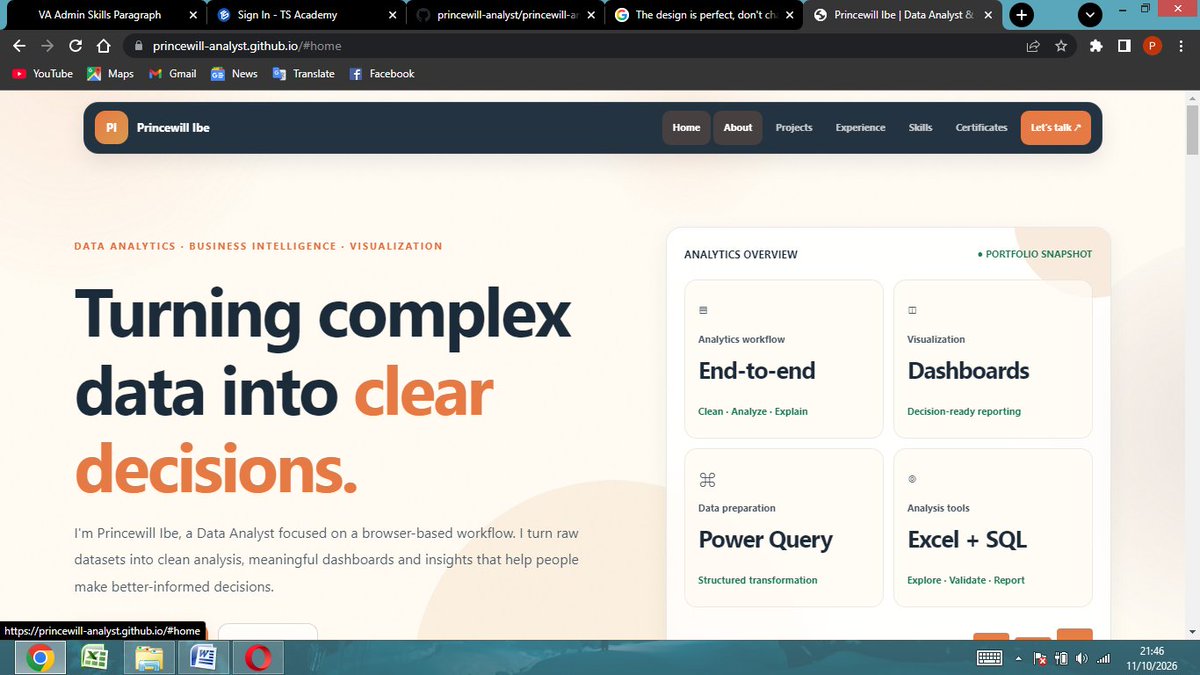Click the Princewill Ibe site name
Screen dimensions: 1200x675
point(173,128)
